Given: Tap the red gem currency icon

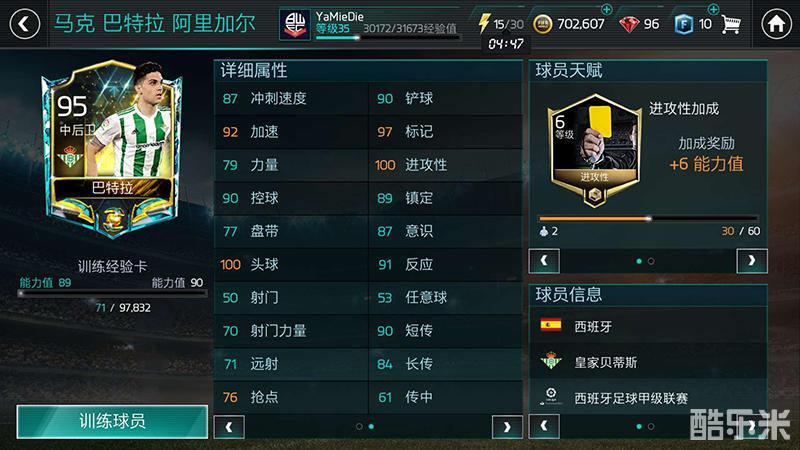Looking at the screenshot, I should tap(629, 24).
